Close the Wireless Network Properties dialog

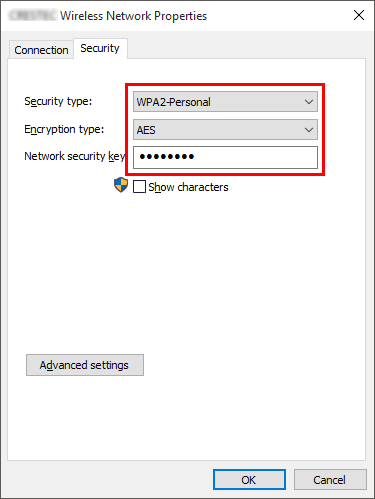click(359, 15)
